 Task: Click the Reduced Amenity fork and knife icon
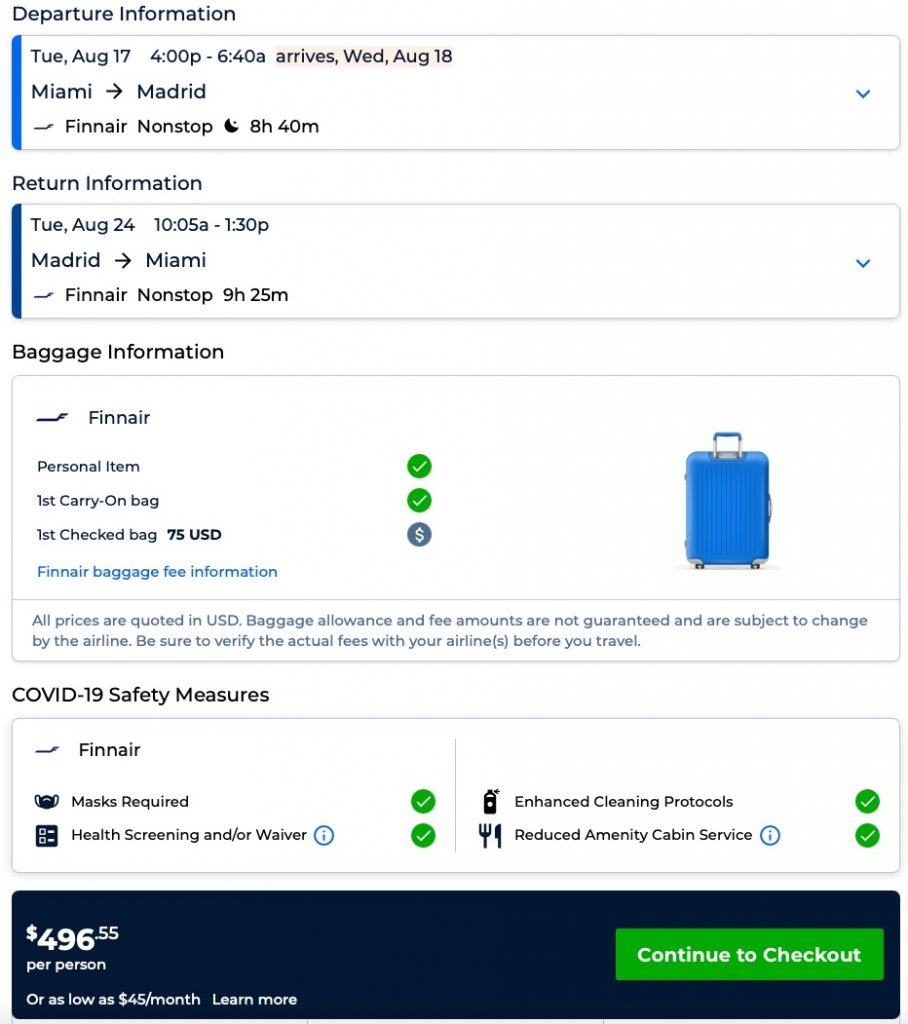[490, 835]
